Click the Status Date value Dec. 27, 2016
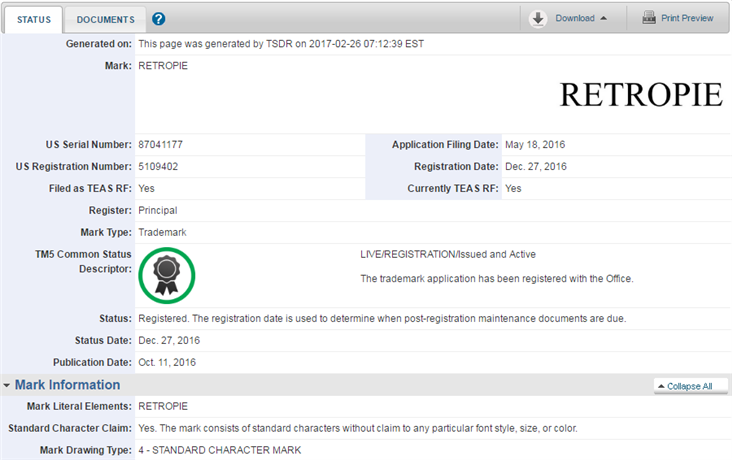Screen dimensions: 732x460 tap(169, 340)
